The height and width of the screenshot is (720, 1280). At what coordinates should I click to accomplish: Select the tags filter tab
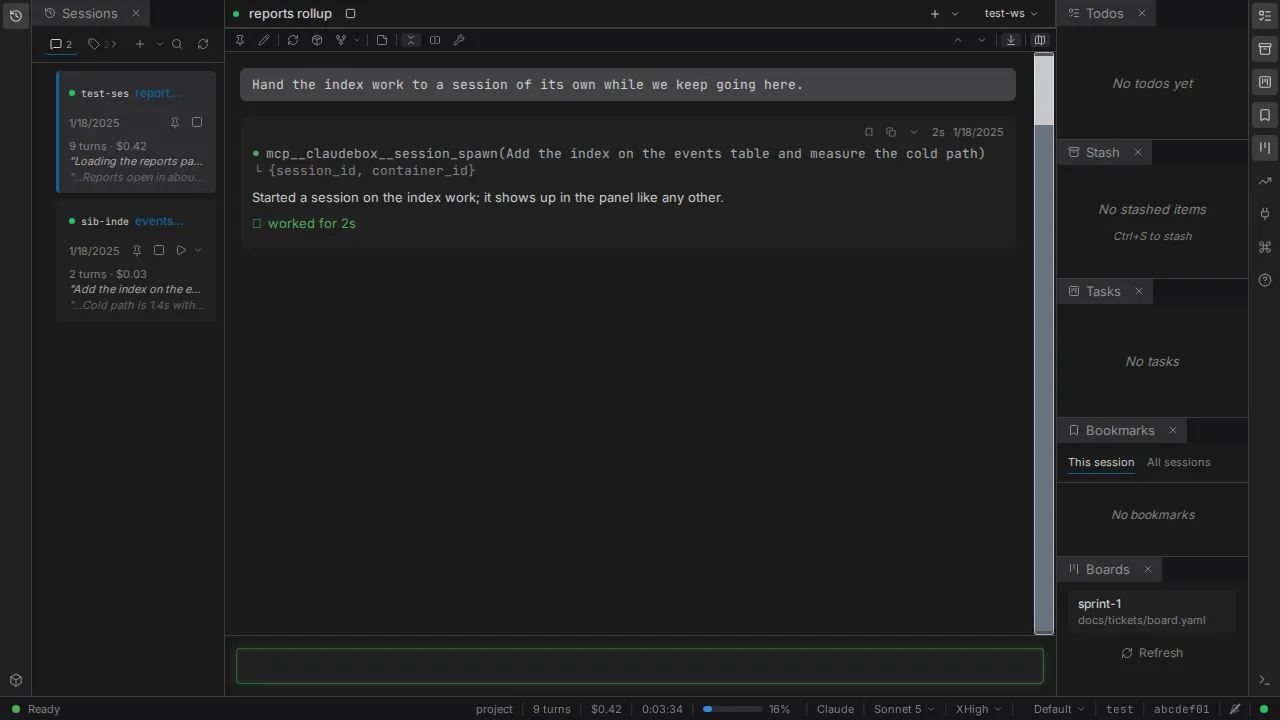tap(102, 44)
